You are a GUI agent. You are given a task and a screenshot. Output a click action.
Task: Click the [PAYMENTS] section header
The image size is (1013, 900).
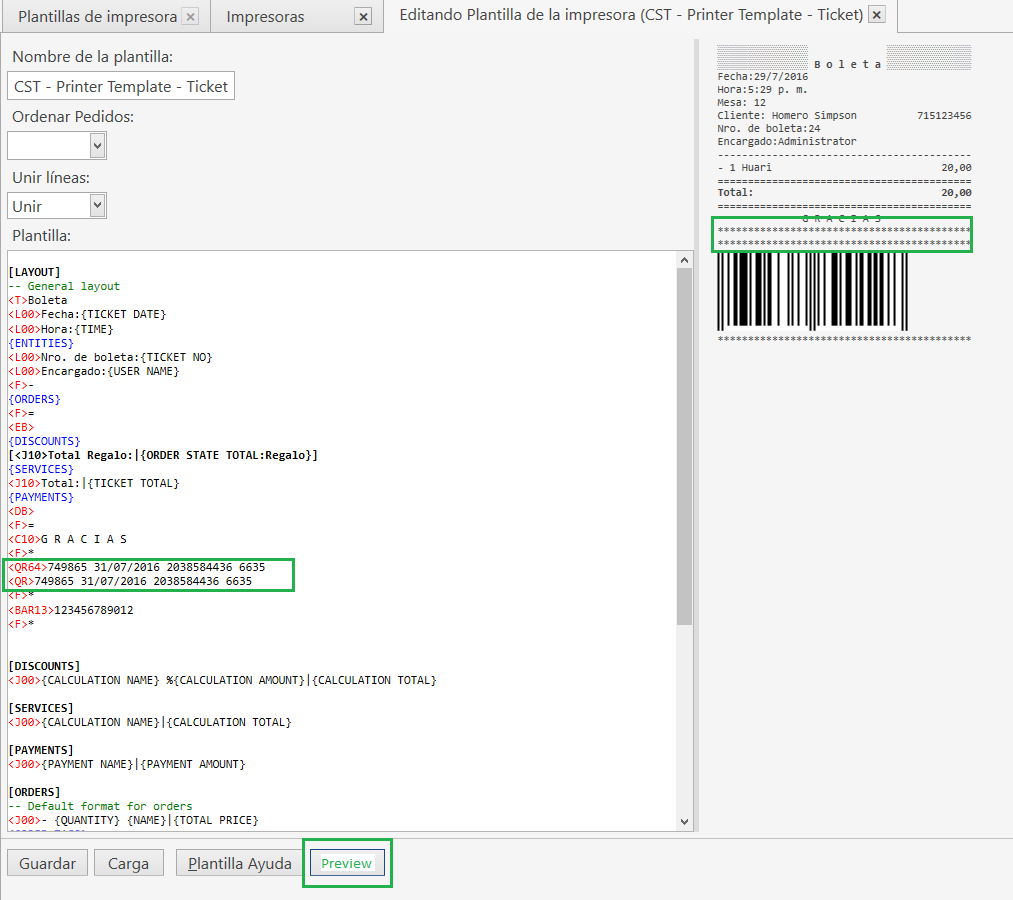point(41,750)
